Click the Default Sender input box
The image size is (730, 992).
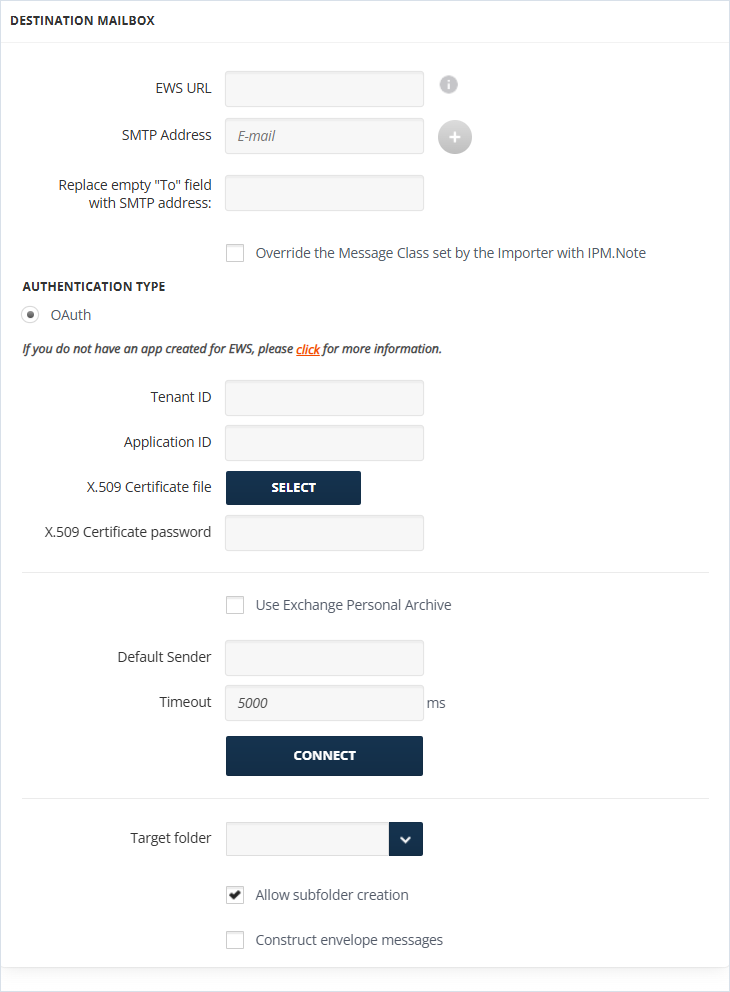[x=324, y=658]
